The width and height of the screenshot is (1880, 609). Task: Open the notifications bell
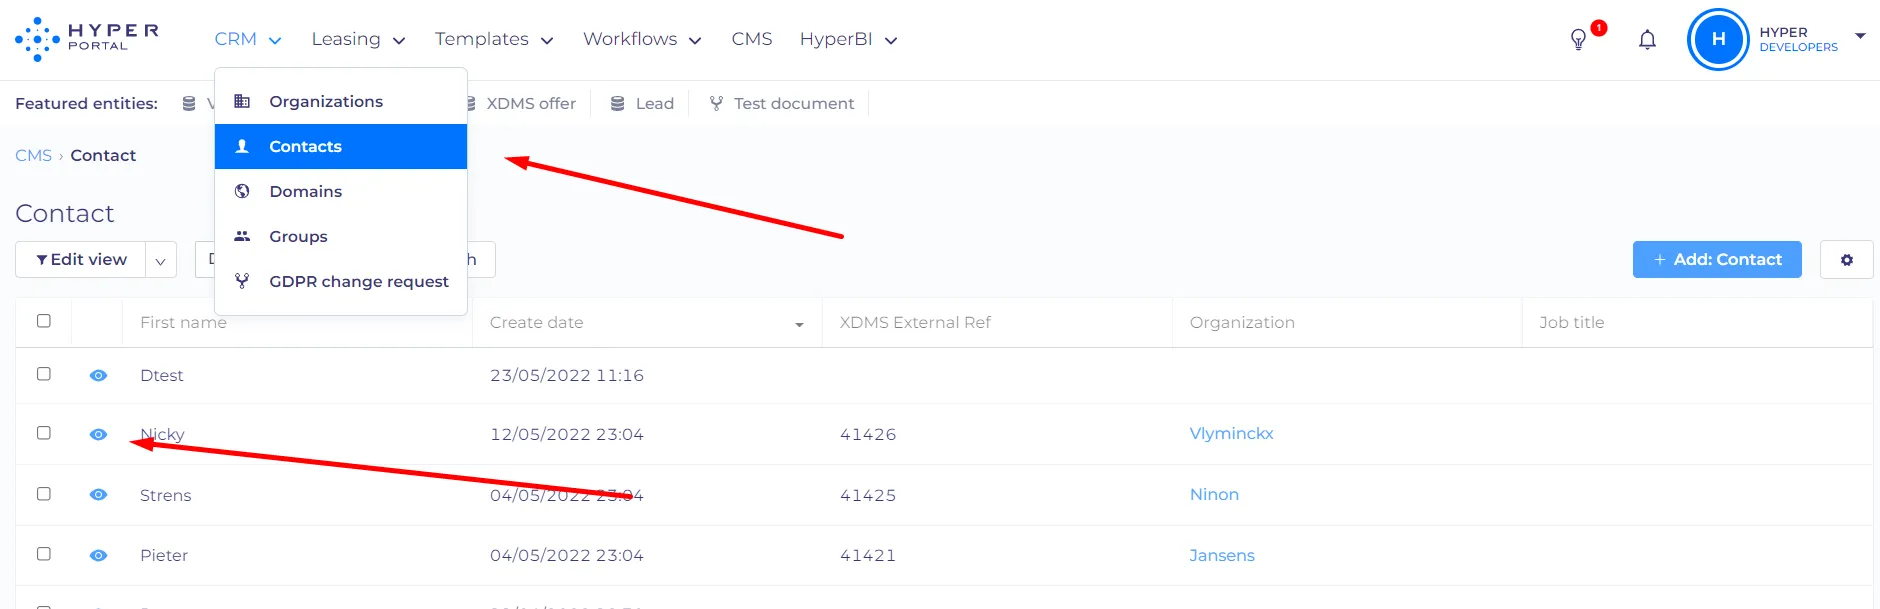click(x=1647, y=40)
